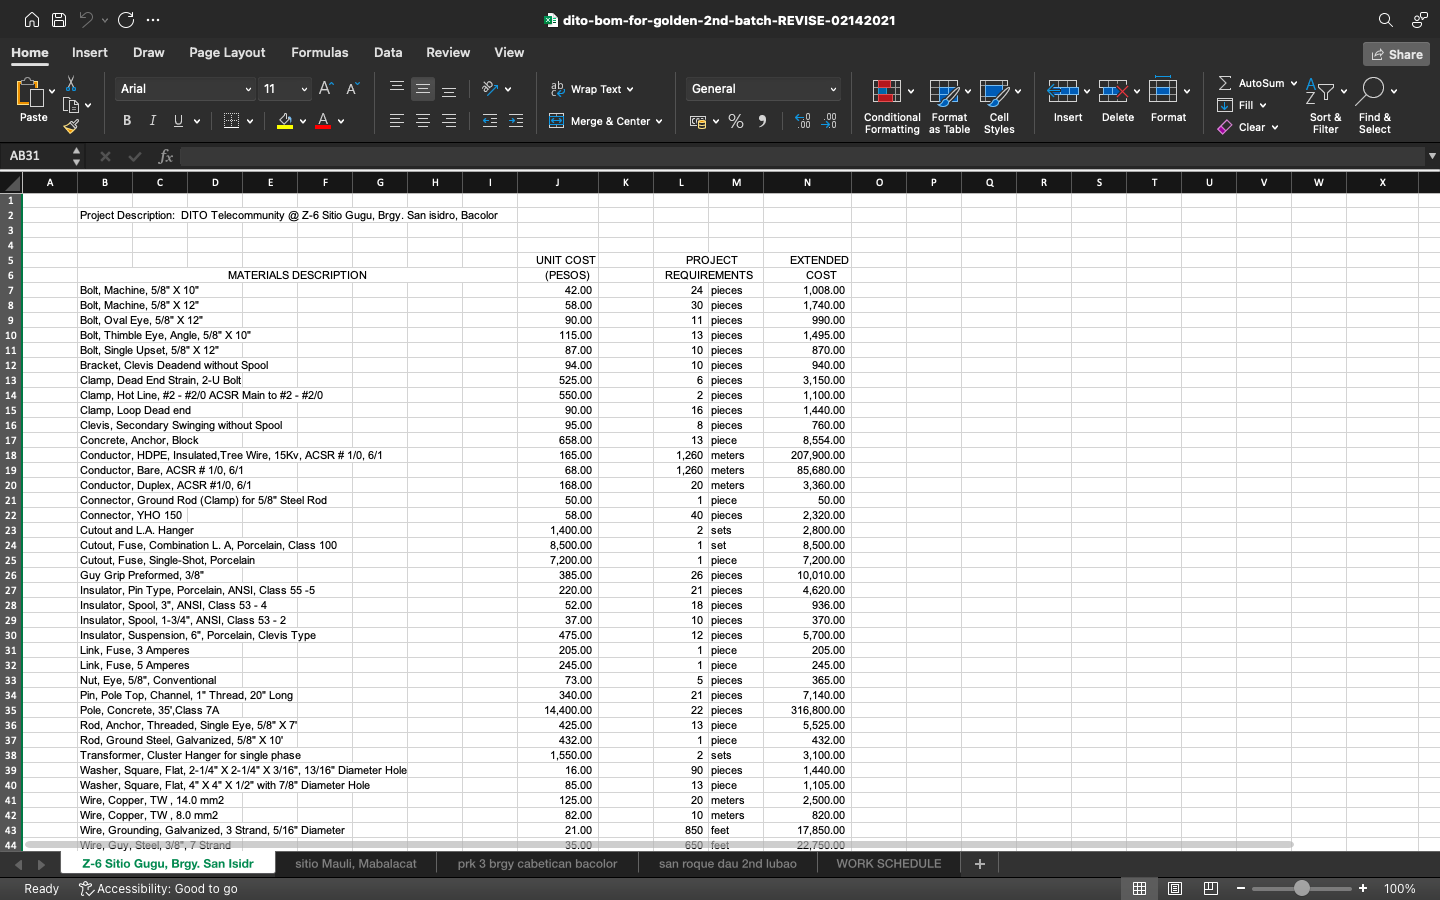This screenshot has height=900, width=1440.
Task: Open Conditional Formatting options
Action: [x=892, y=106]
